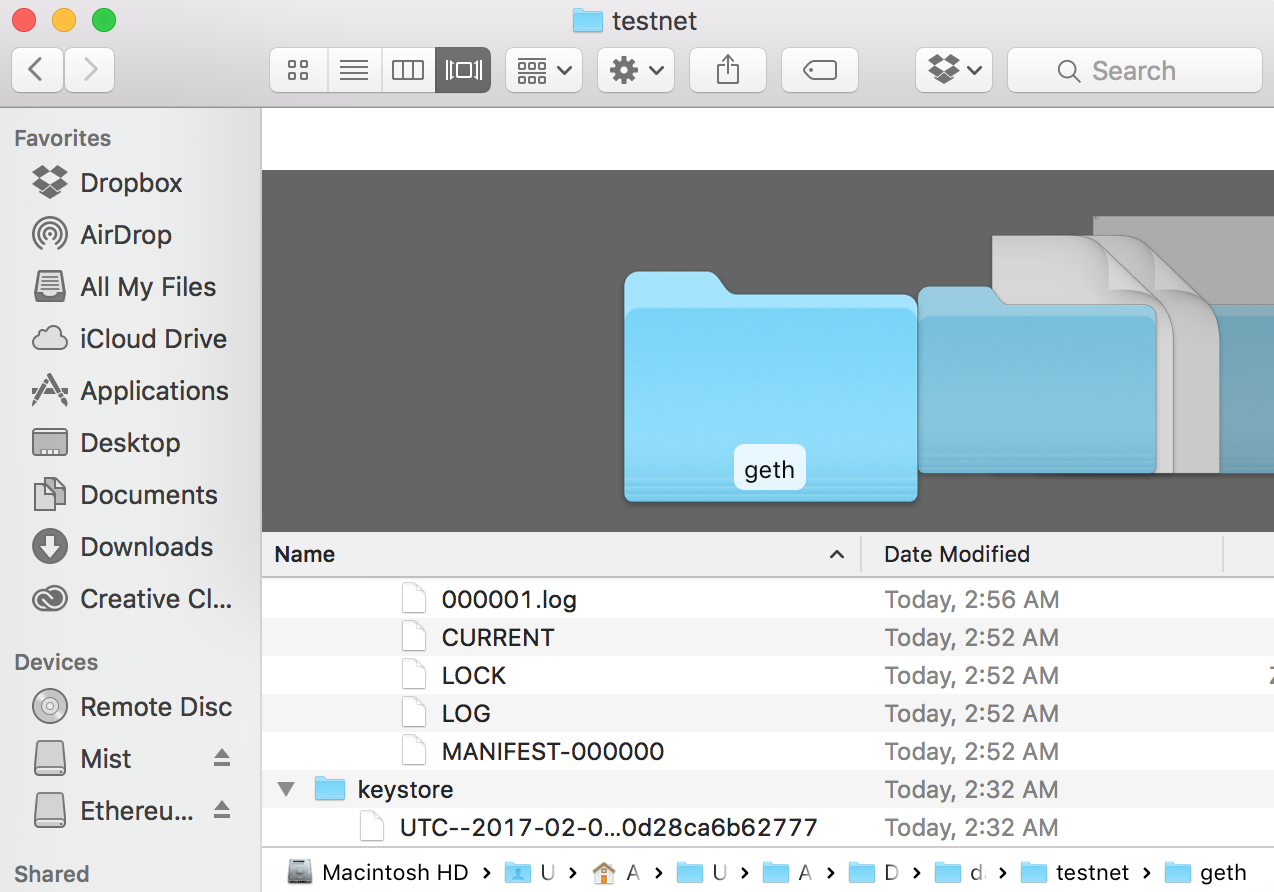Image resolution: width=1274 pixels, height=892 pixels.
Task: Eject the Mist volume
Action: click(x=222, y=758)
